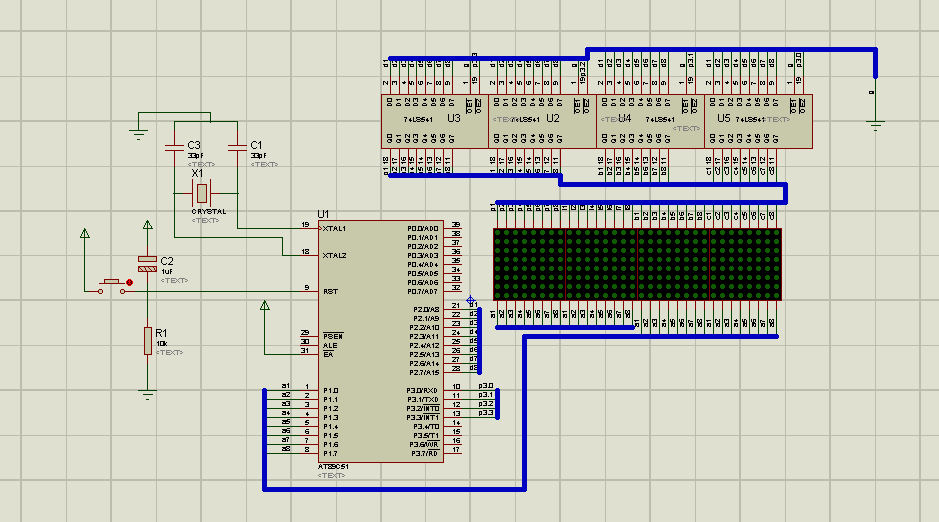Select the U3 74LS541 buffer chip
Viewport: 939px width, 522px height.
click(x=434, y=121)
